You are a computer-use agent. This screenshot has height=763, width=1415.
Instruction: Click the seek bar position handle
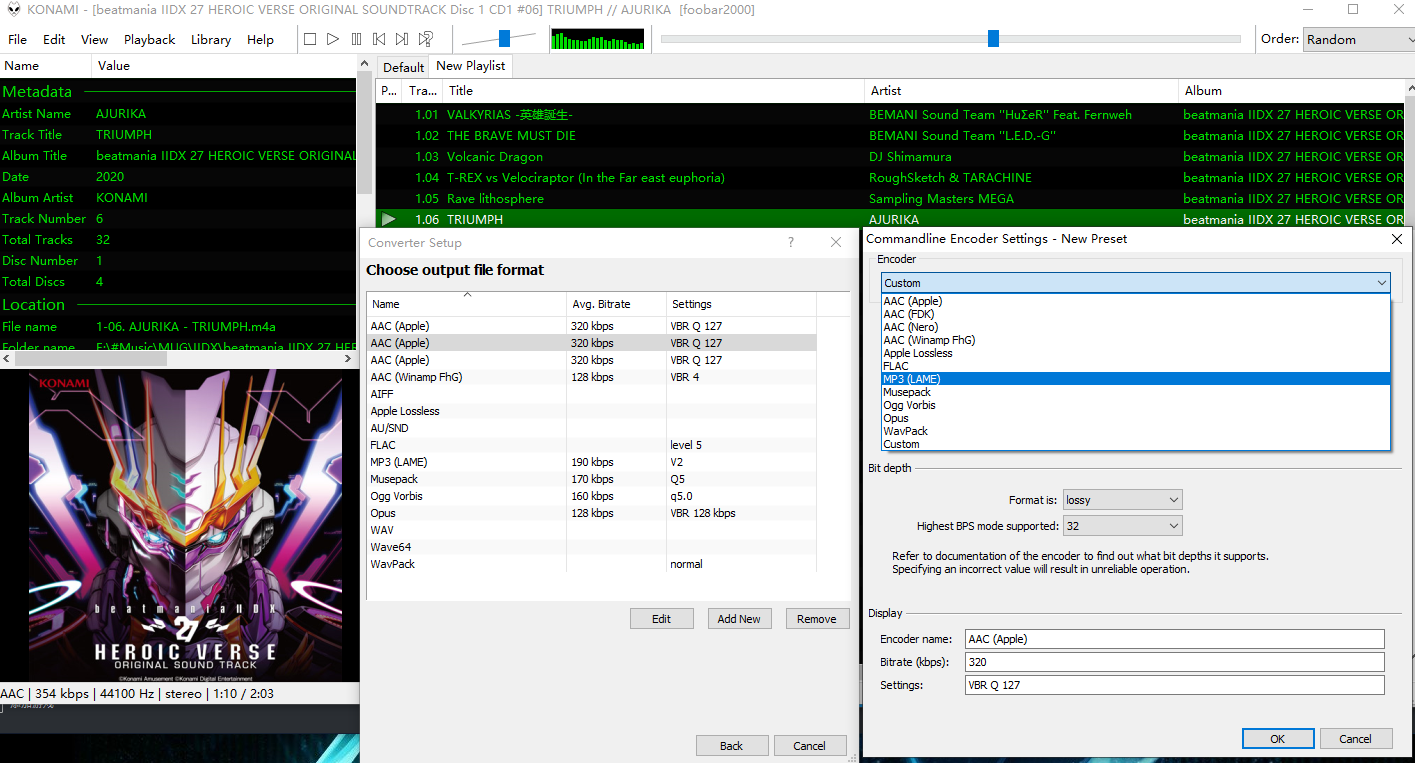click(993, 39)
